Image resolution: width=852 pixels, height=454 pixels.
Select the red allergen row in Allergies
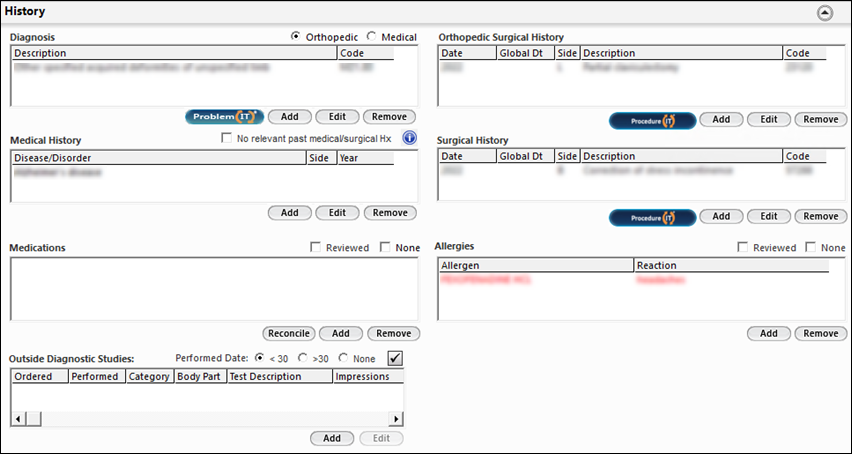[634, 280]
